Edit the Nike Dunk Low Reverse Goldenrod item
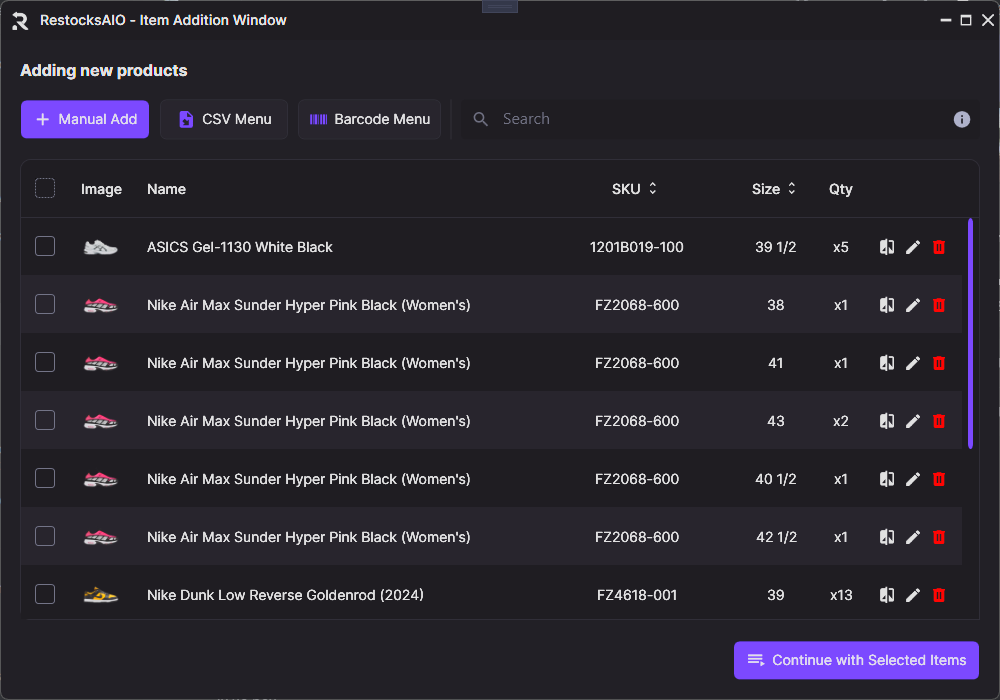Viewport: 1000px width, 700px height. 912,595
